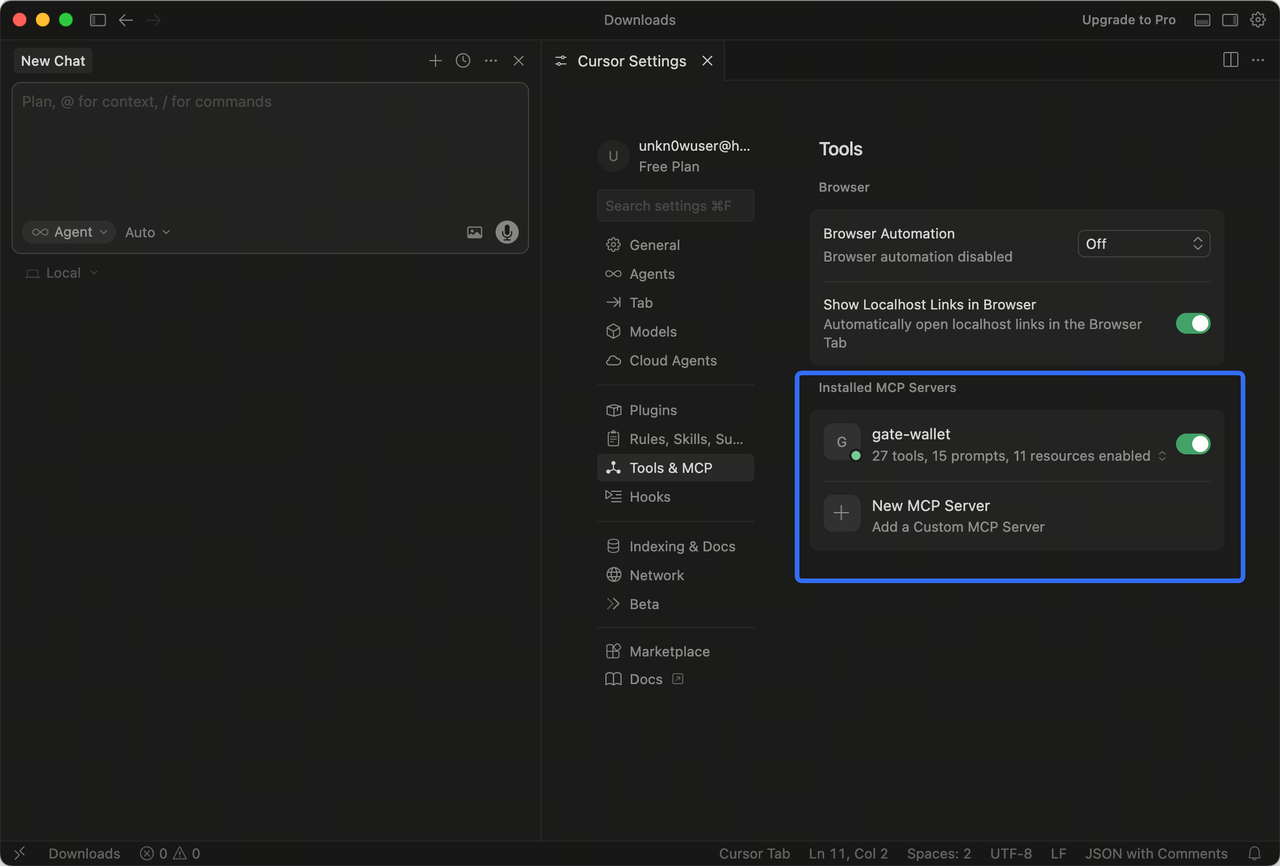Open the Models settings section
The image size is (1280, 866).
[653, 332]
